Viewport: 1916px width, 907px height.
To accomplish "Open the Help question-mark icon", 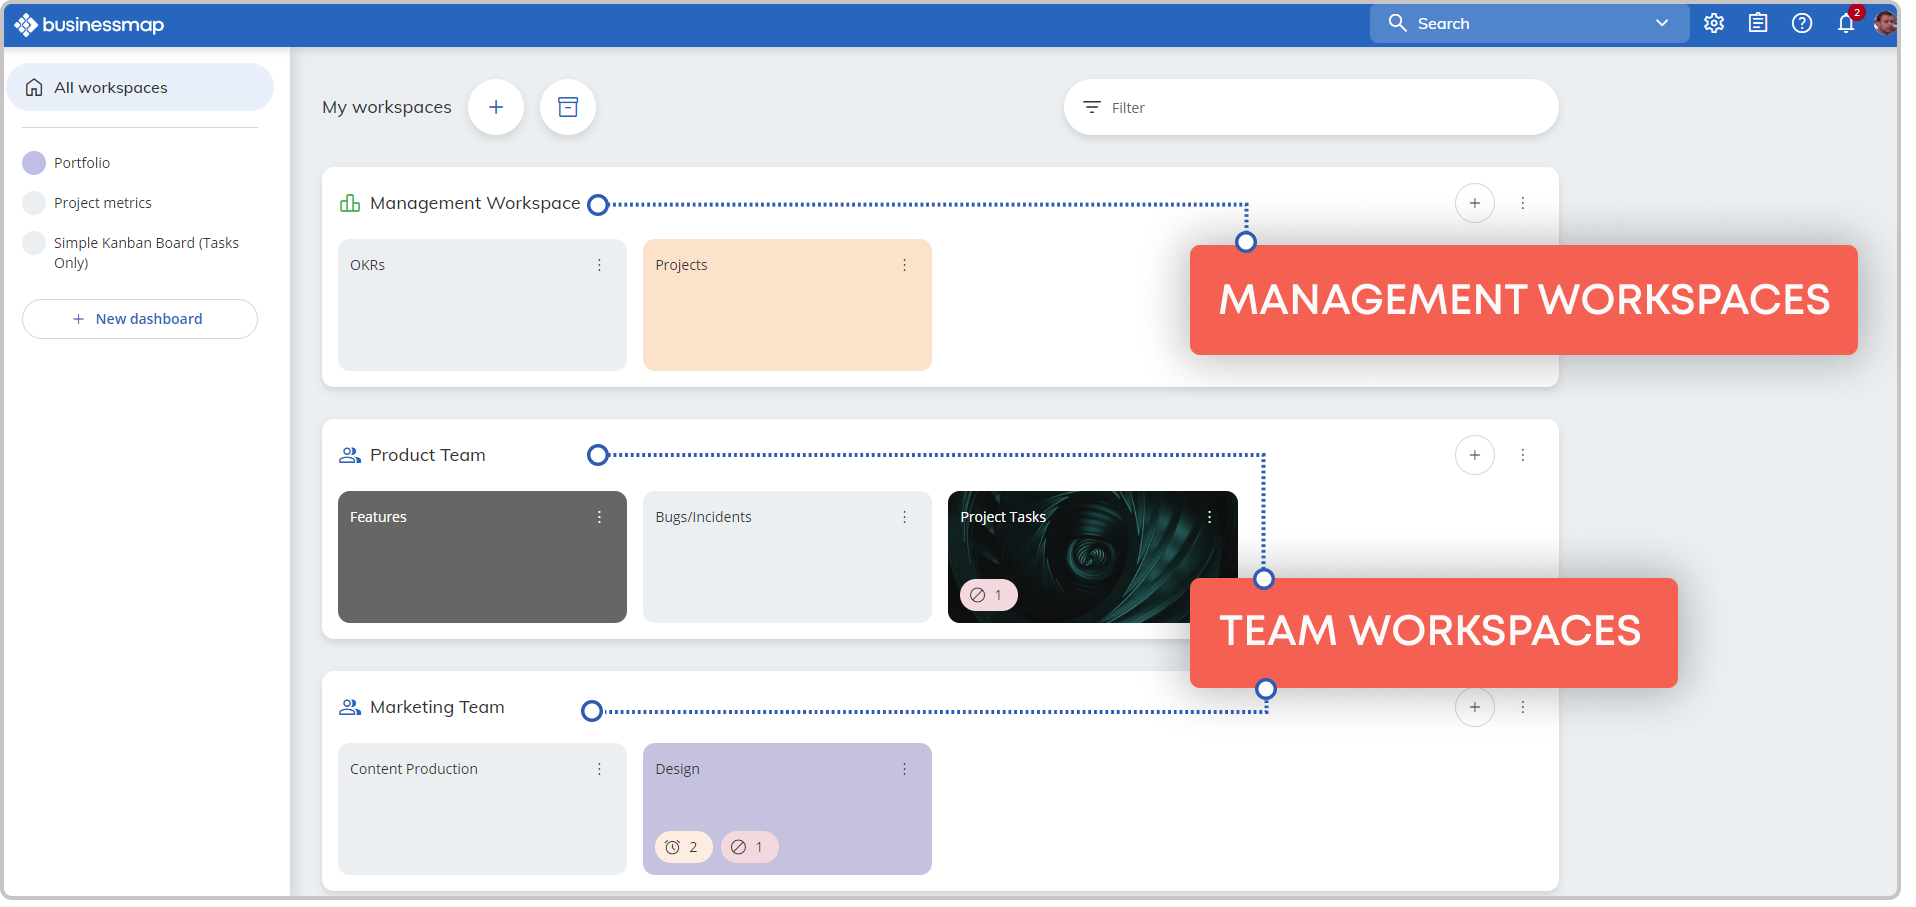I will tap(1803, 23).
